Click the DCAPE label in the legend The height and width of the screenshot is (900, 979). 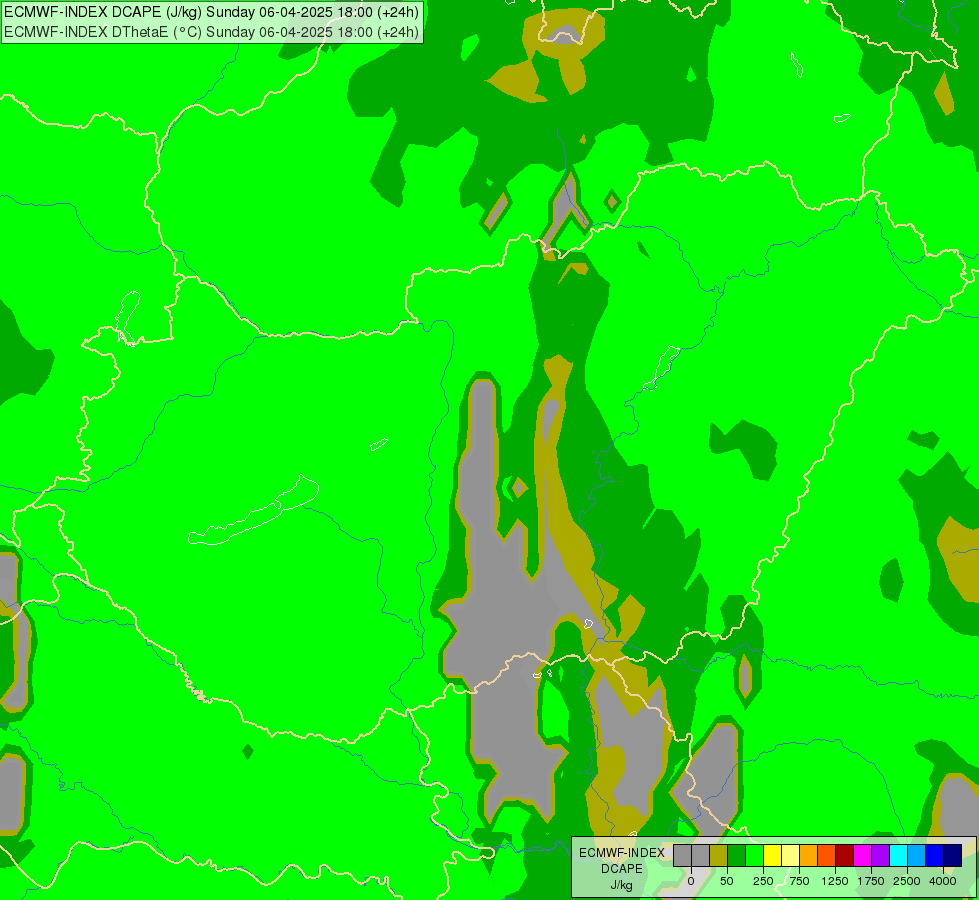coord(622,869)
